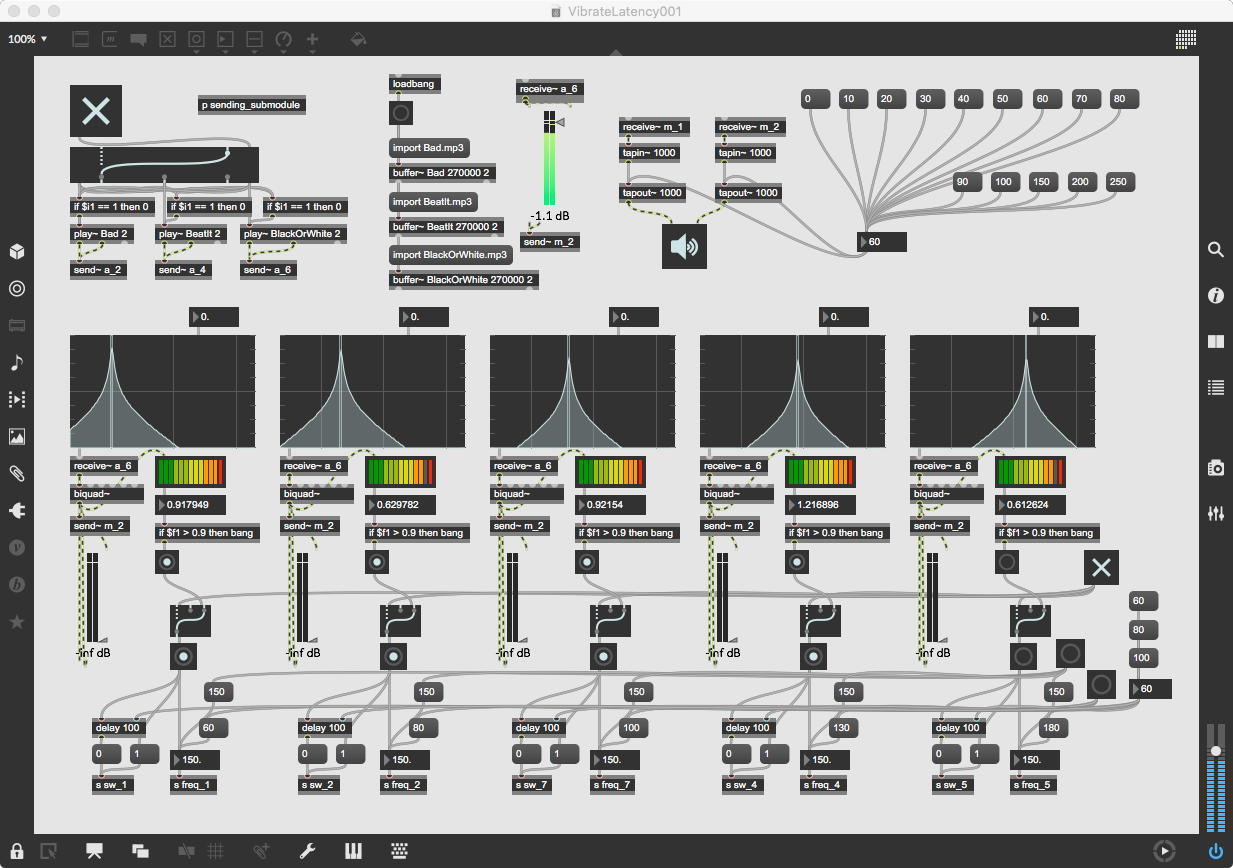Open the global transport clock icon

click(x=1164, y=851)
